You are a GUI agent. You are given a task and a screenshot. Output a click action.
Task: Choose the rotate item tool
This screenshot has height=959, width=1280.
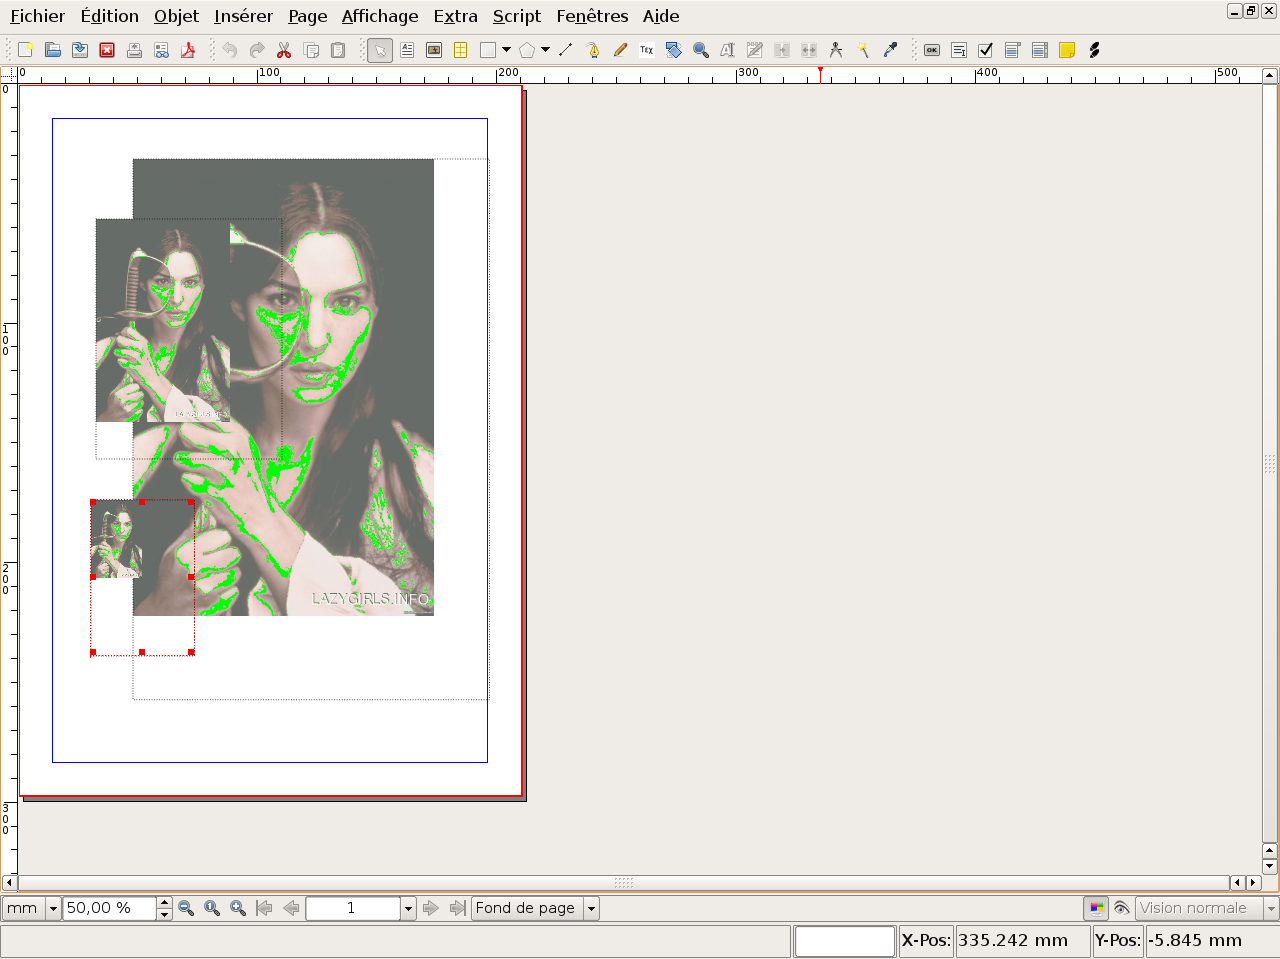tap(674, 50)
